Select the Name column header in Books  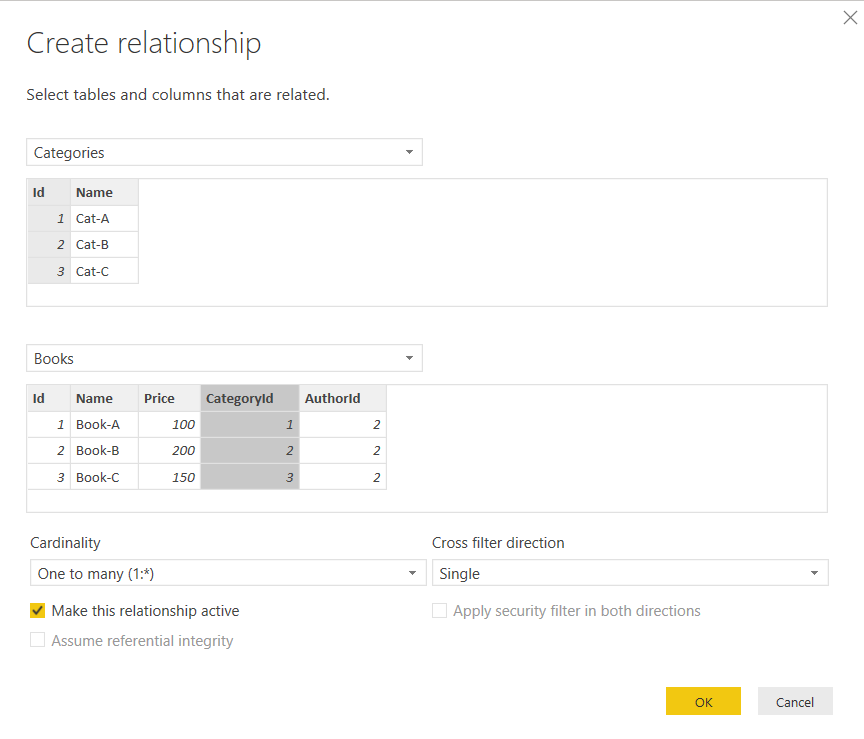click(x=95, y=398)
